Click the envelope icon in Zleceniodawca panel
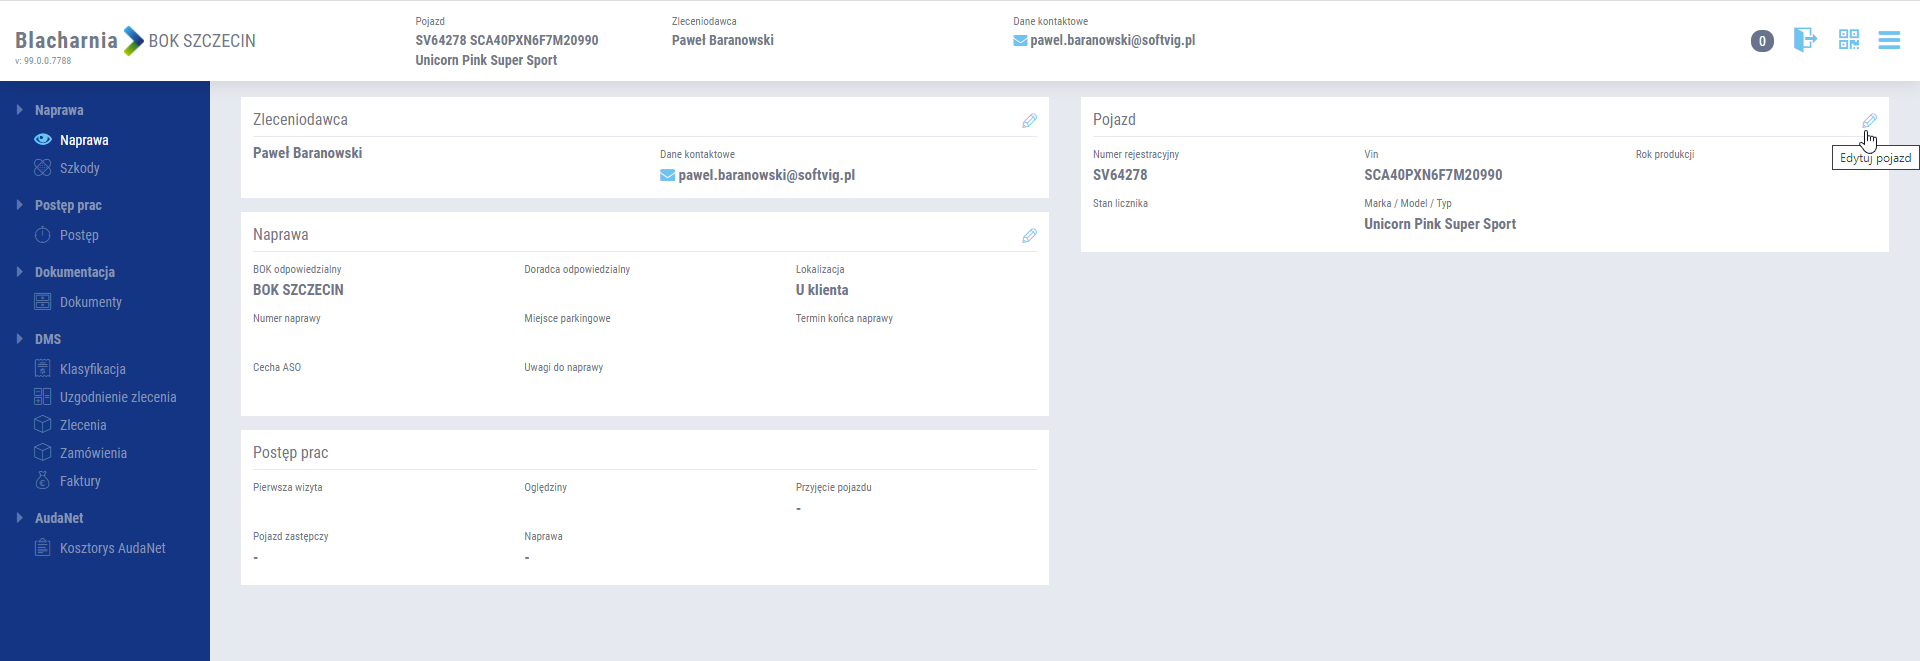Image resolution: width=1920 pixels, height=661 pixels. (x=667, y=176)
